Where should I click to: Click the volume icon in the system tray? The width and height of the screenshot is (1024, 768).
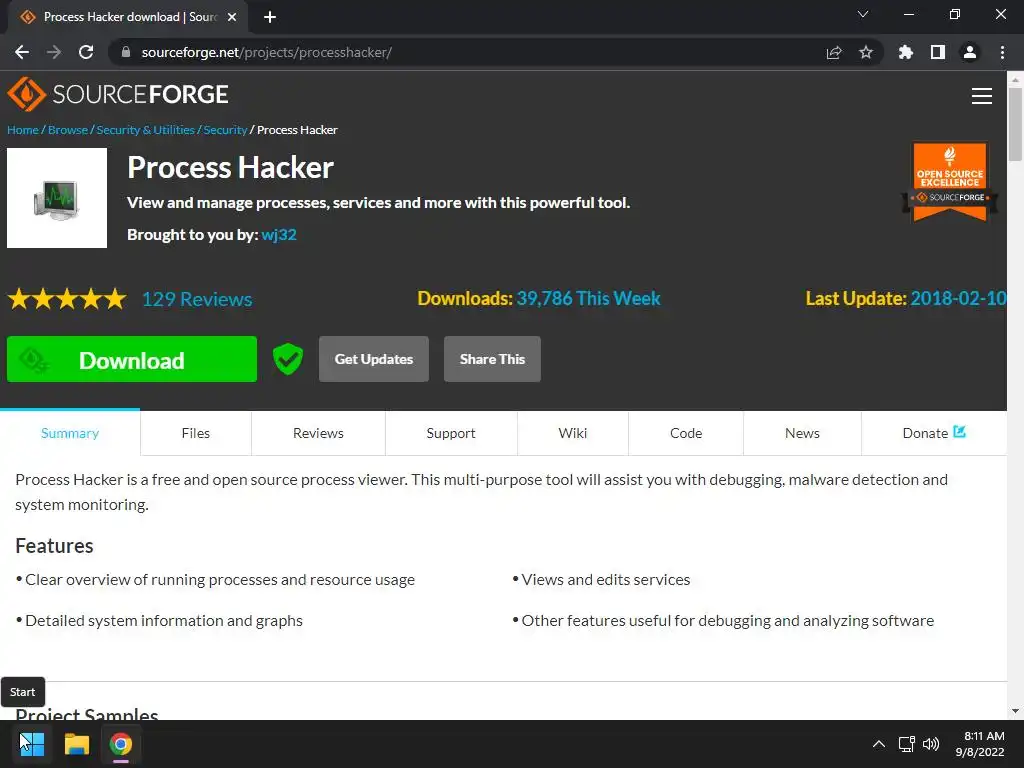(931, 744)
